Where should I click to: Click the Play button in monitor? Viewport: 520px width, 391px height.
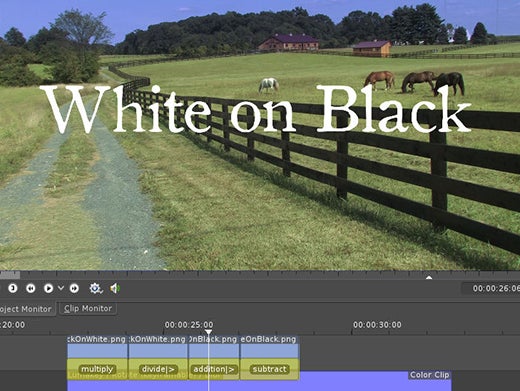pyautogui.click(x=48, y=288)
